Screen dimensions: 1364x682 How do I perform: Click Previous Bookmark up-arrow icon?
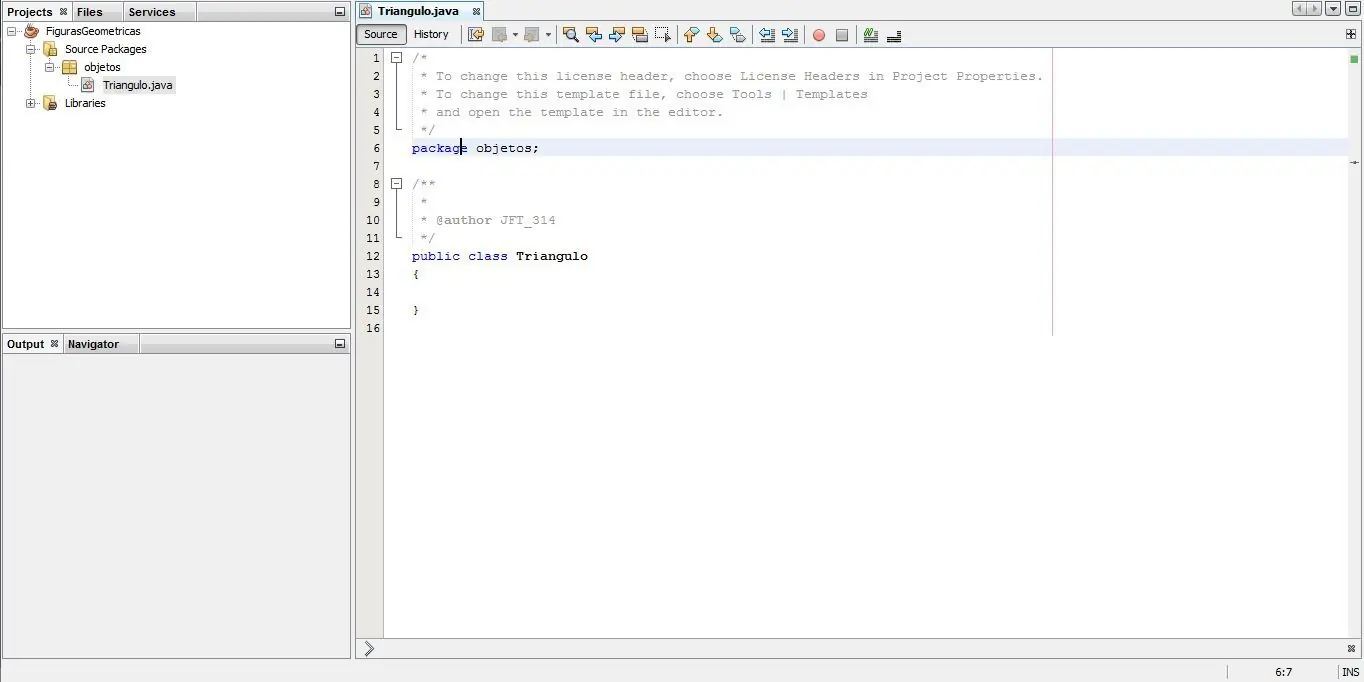point(691,34)
